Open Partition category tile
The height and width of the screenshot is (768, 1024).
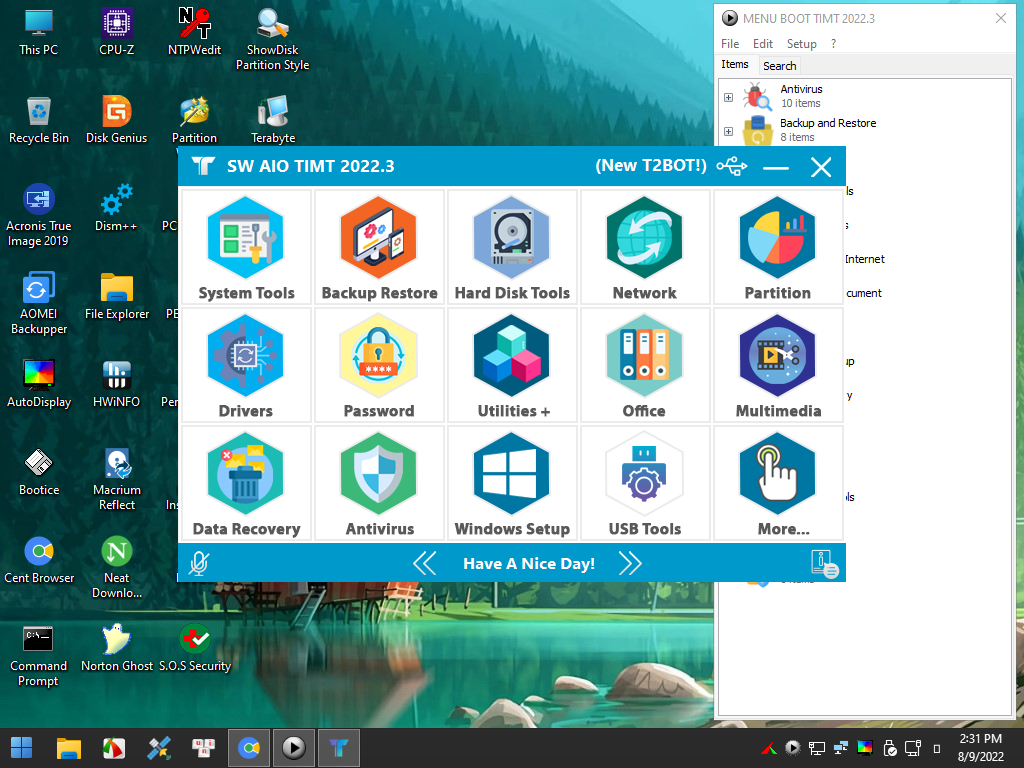778,247
